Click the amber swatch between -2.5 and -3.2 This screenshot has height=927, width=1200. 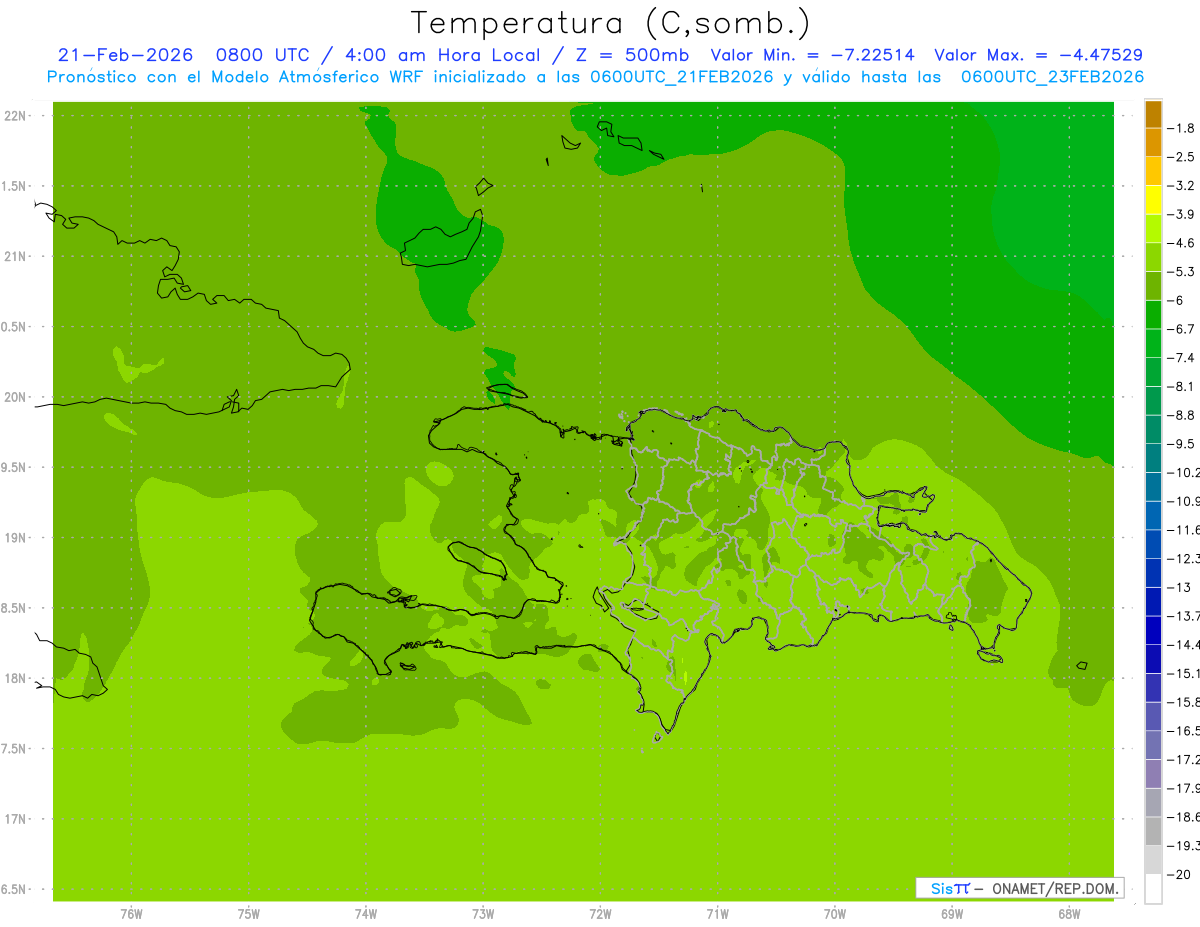(x=1153, y=171)
